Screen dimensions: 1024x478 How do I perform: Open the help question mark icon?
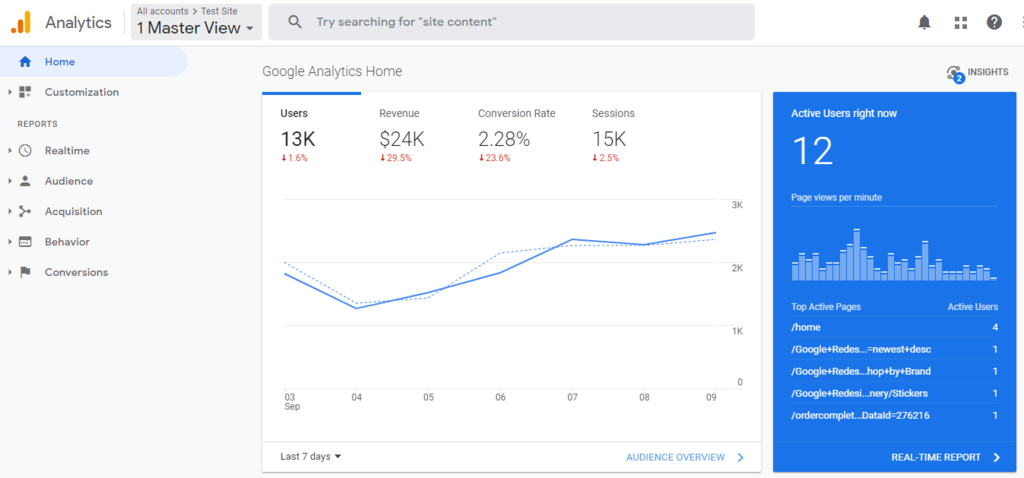(994, 22)
